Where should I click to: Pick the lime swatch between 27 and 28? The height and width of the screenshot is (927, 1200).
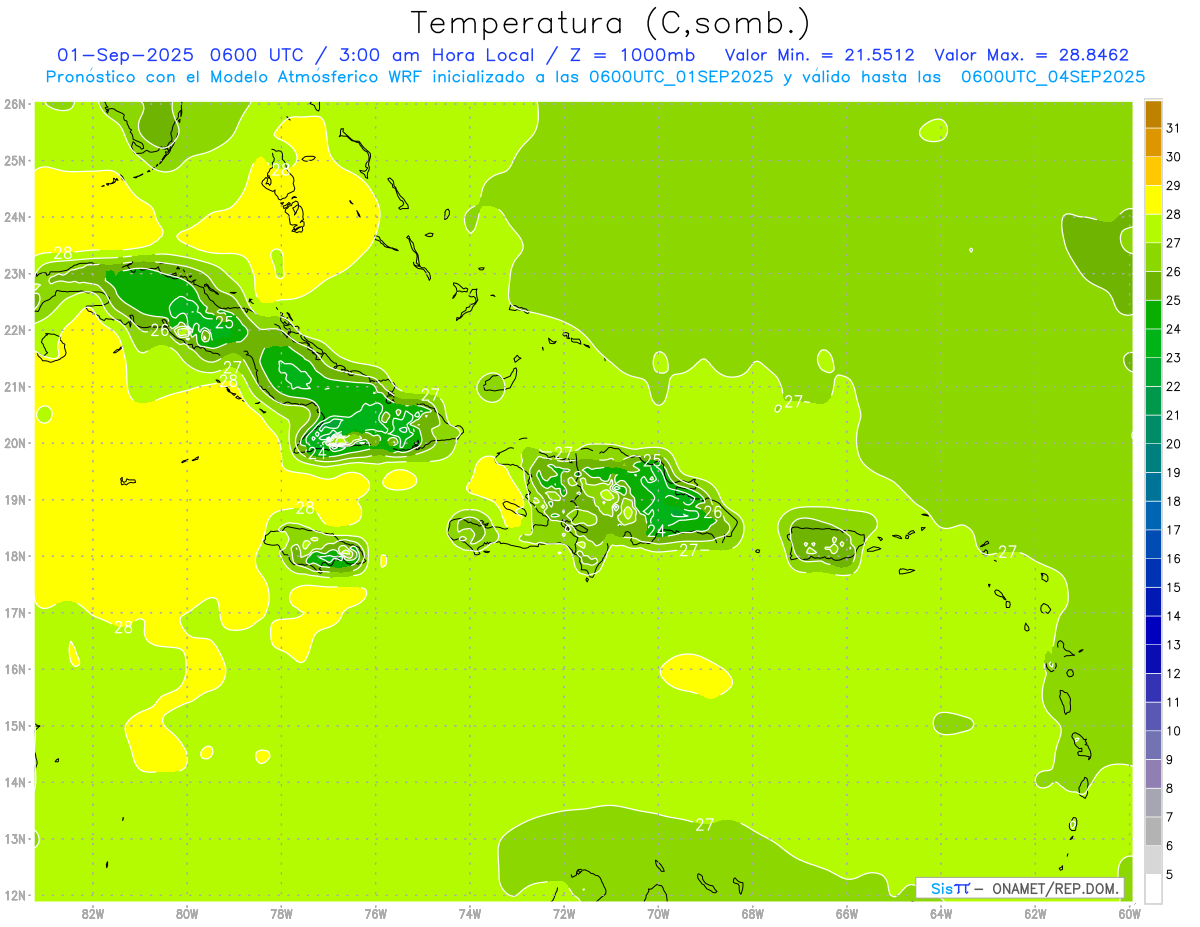click(x=1153, y=229)
